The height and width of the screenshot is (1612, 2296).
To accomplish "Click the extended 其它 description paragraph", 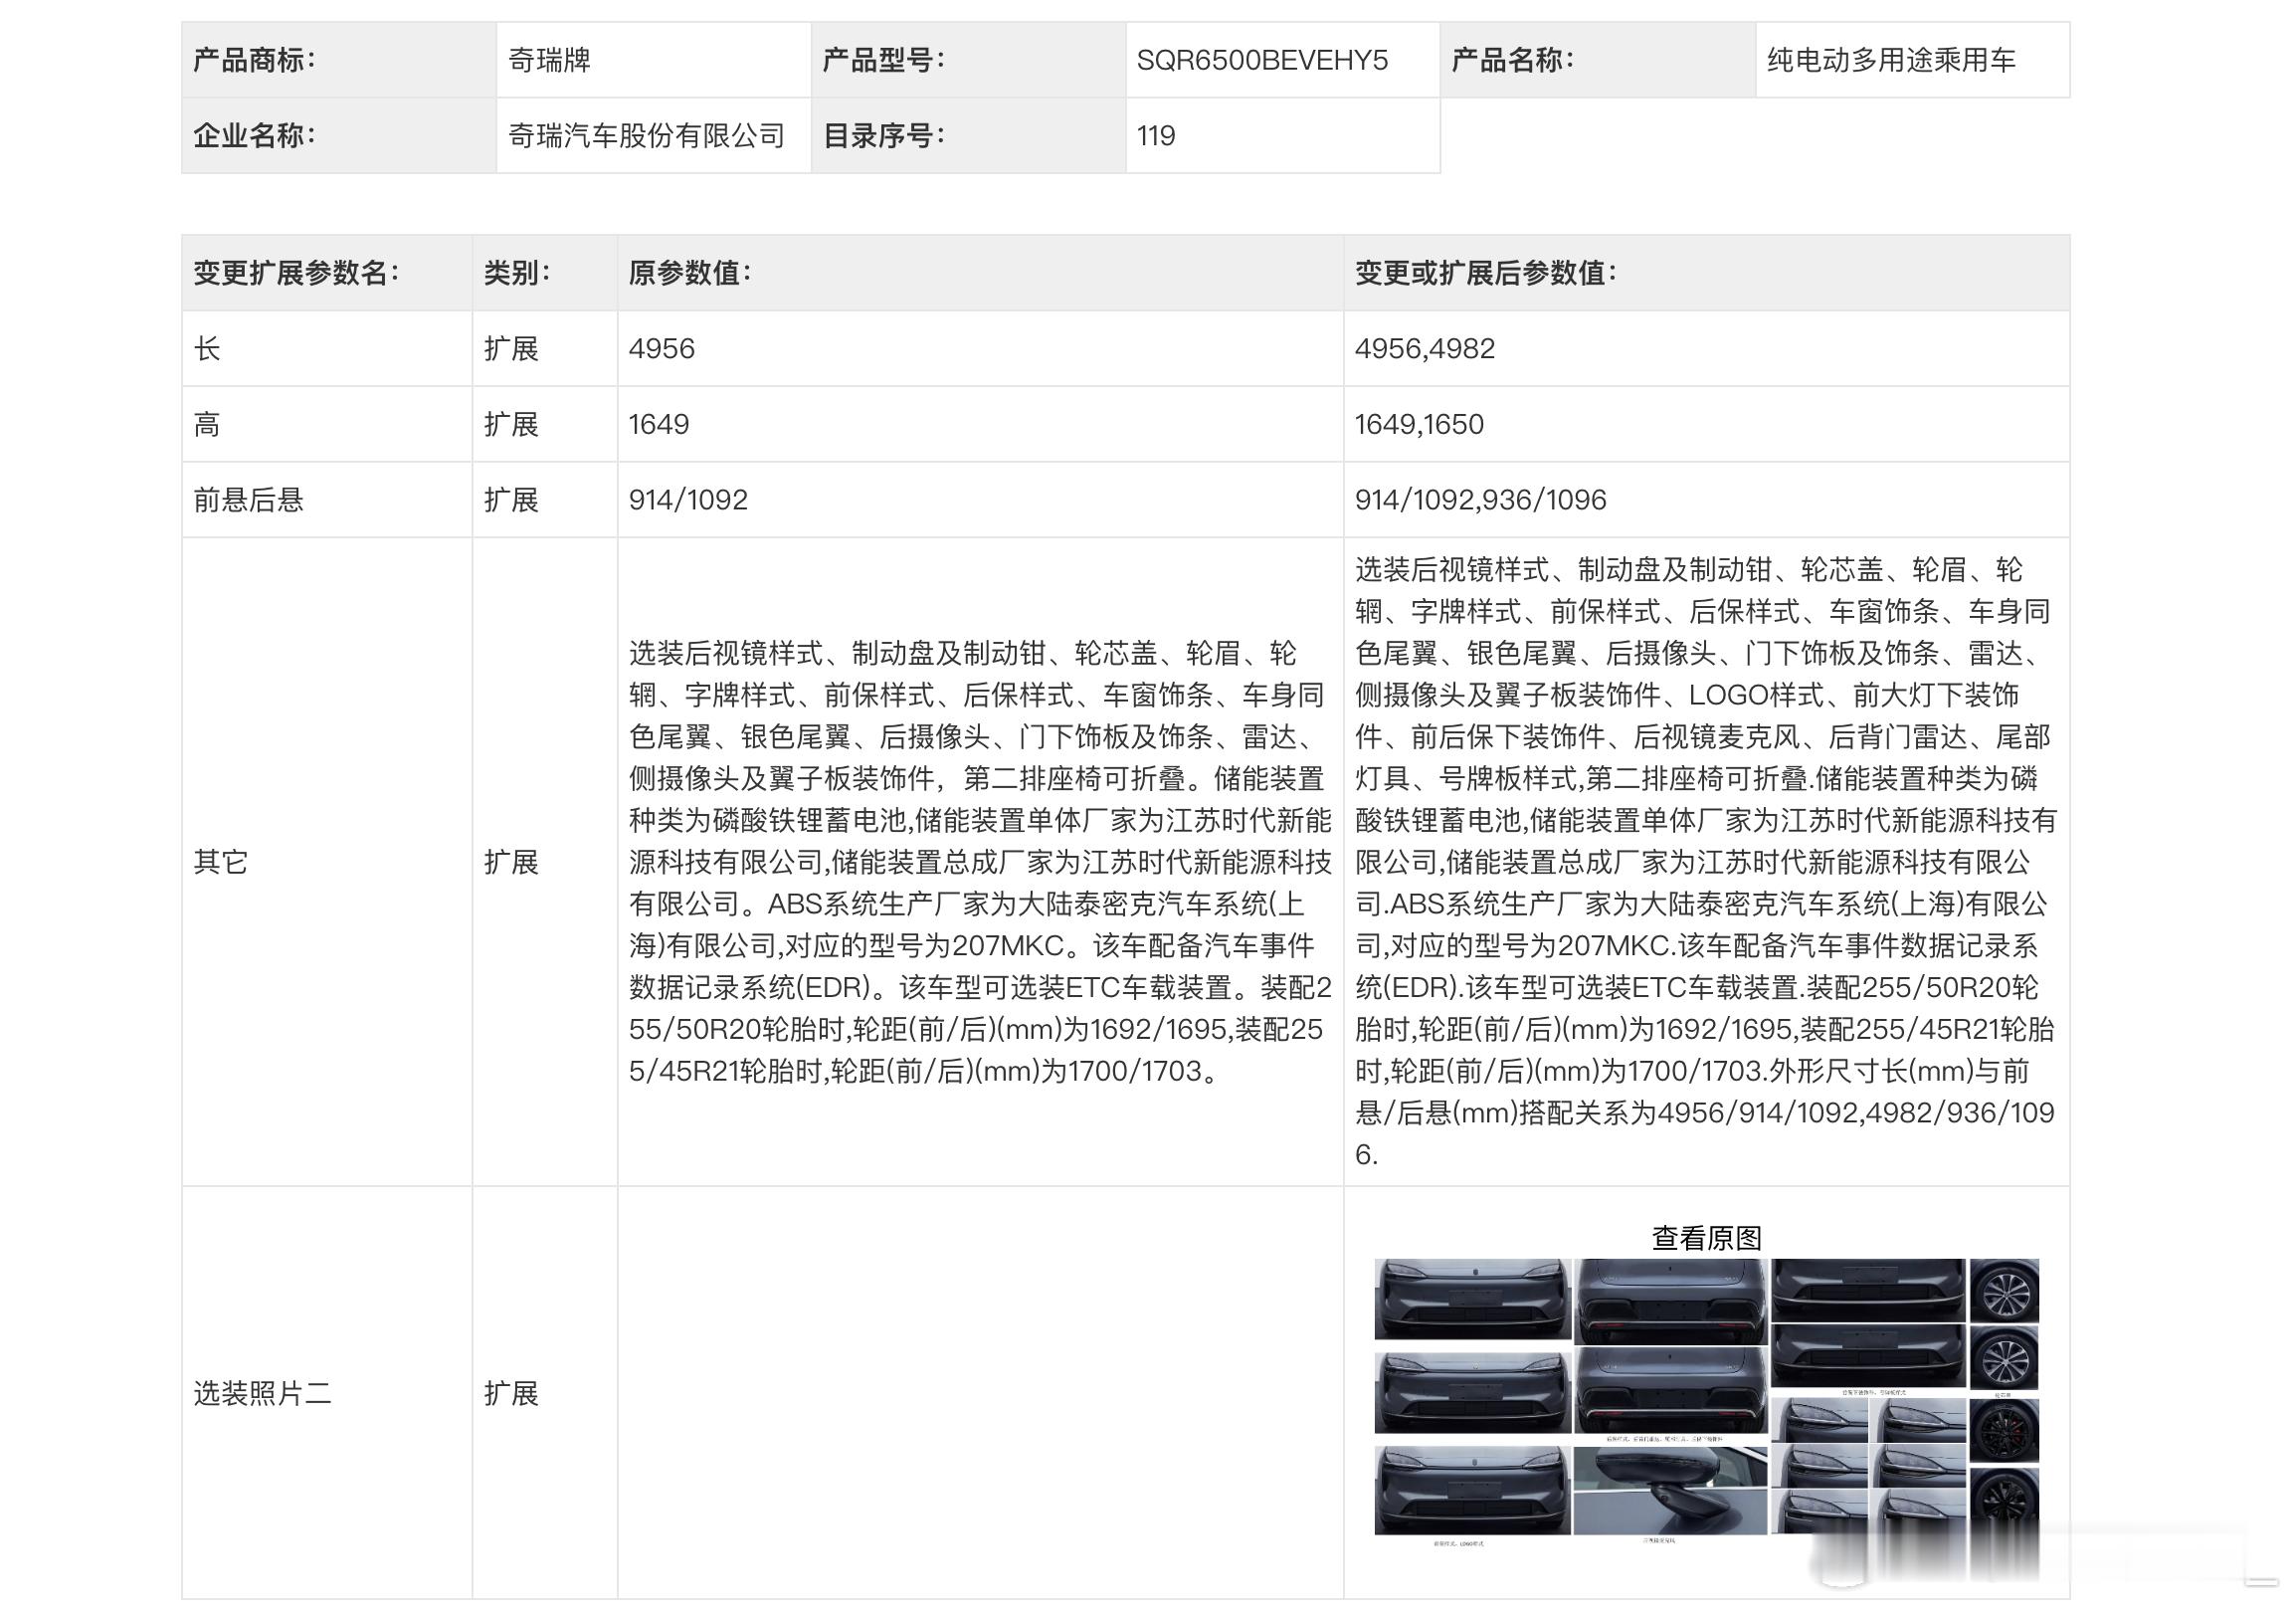I will click(1706, 862).
